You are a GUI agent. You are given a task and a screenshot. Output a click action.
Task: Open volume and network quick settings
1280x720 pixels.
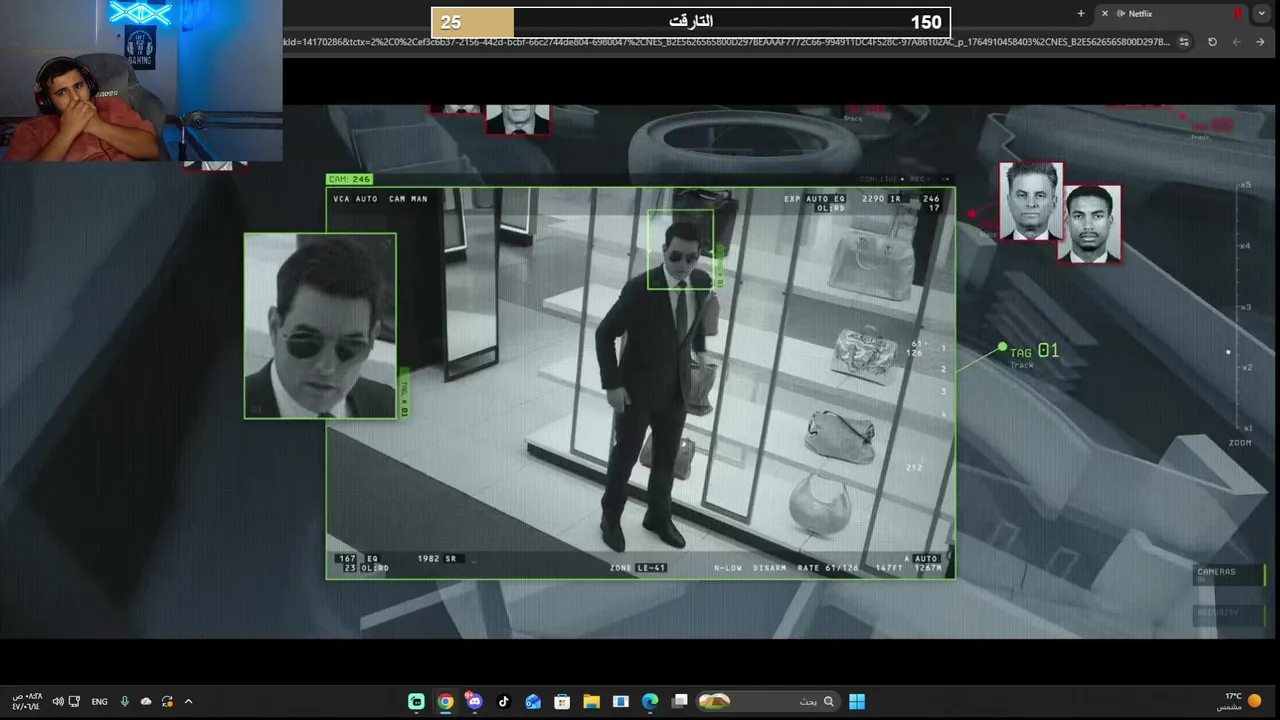[65, 701]
